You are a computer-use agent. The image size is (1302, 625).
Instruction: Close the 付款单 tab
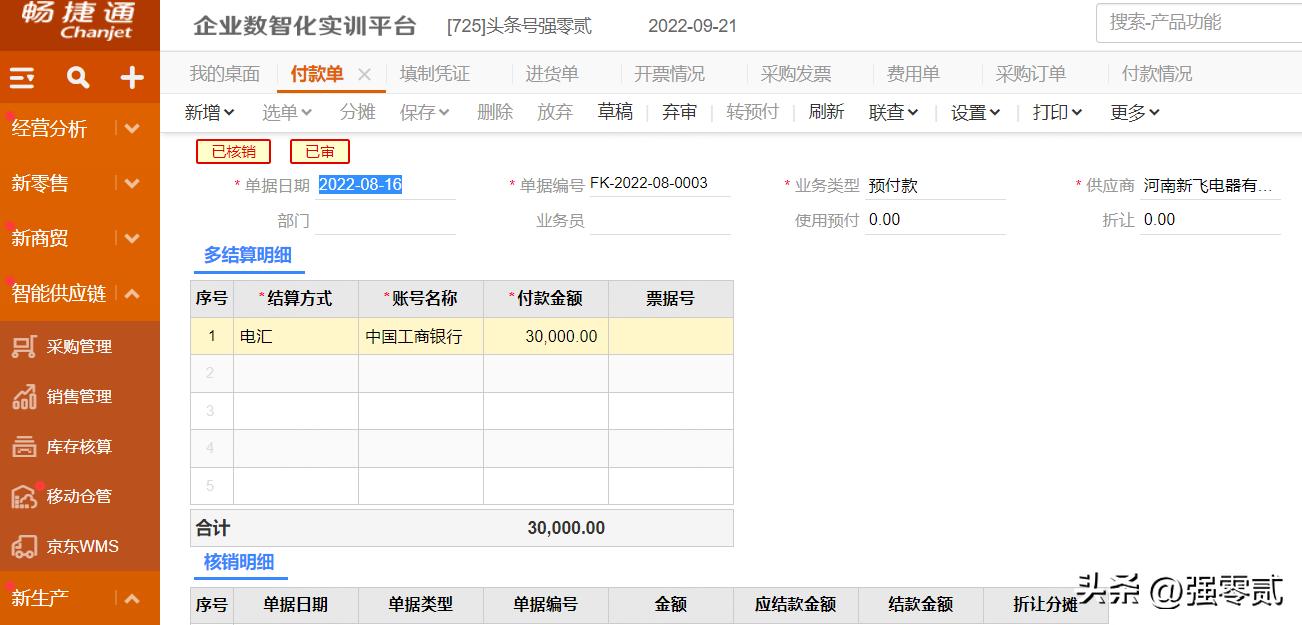pyautogui.click(x=364, y=73)
